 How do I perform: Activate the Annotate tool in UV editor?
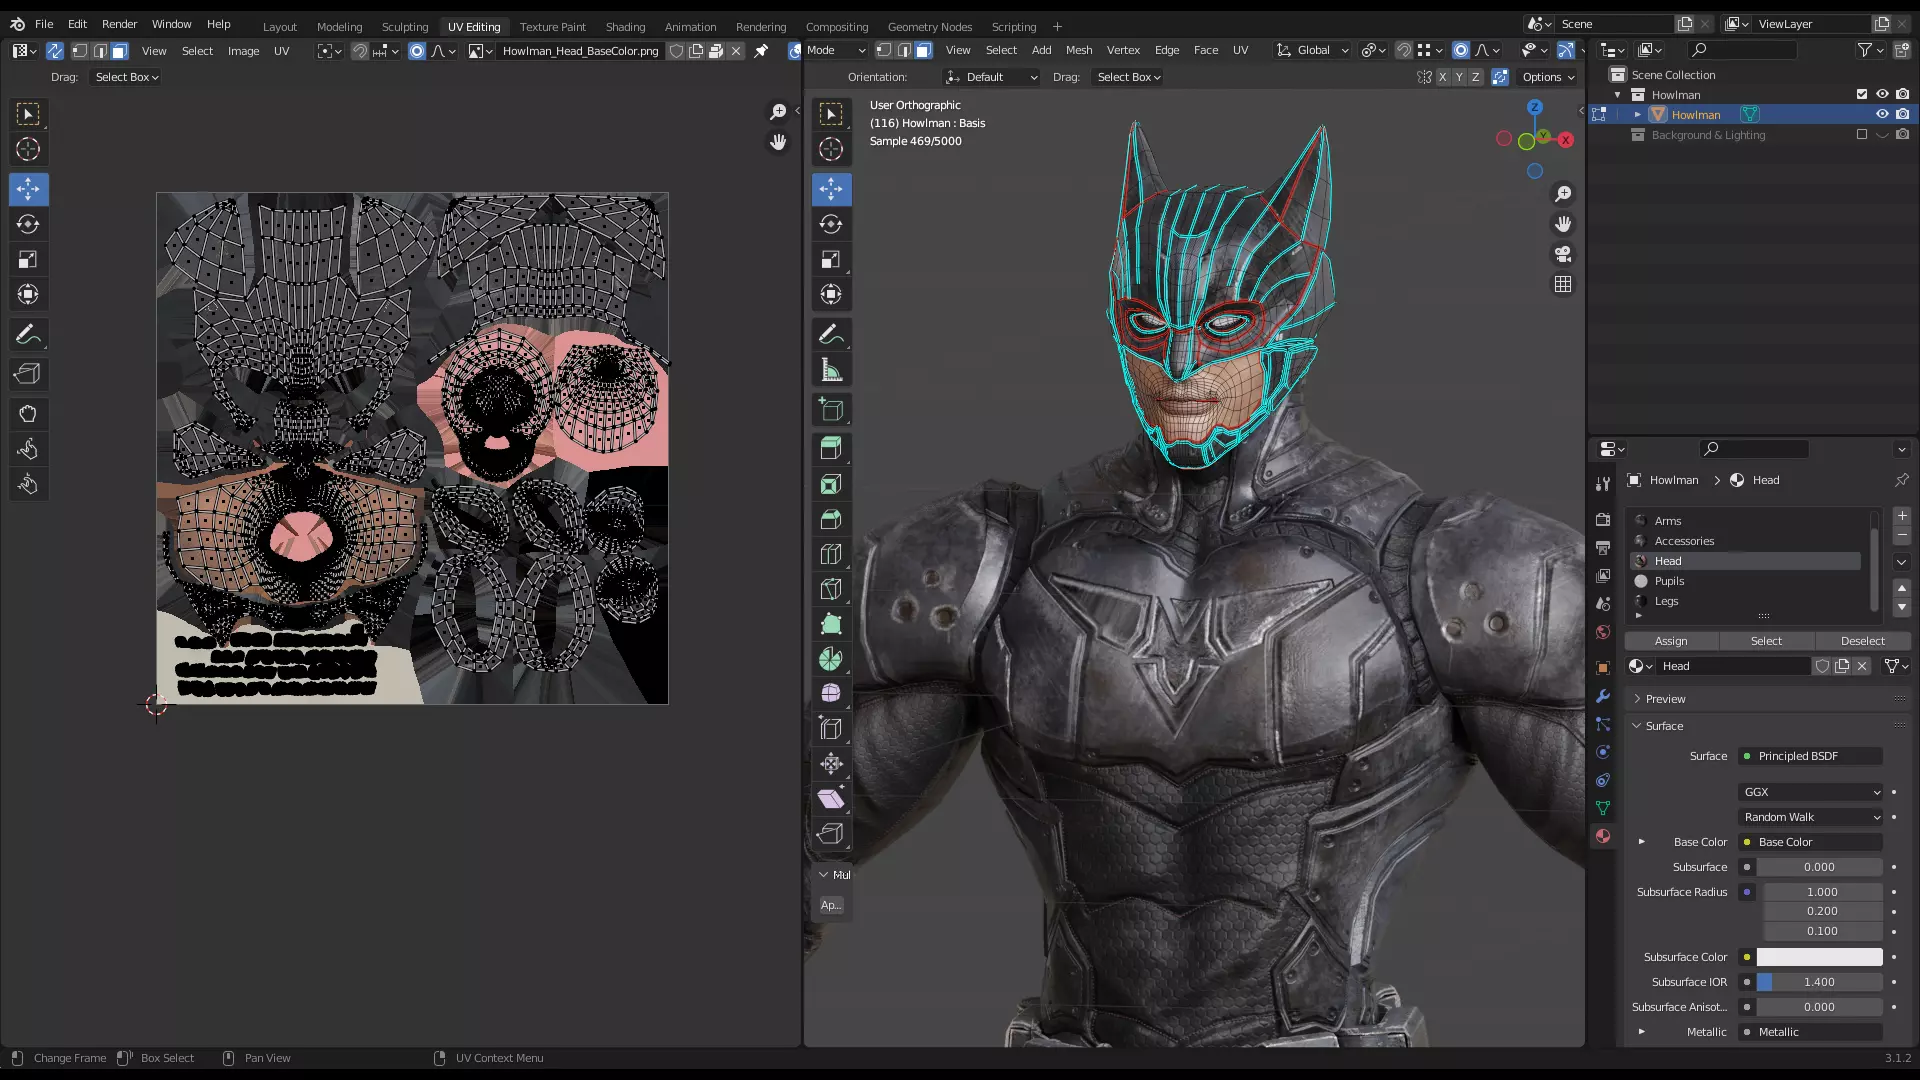[28, 335]
